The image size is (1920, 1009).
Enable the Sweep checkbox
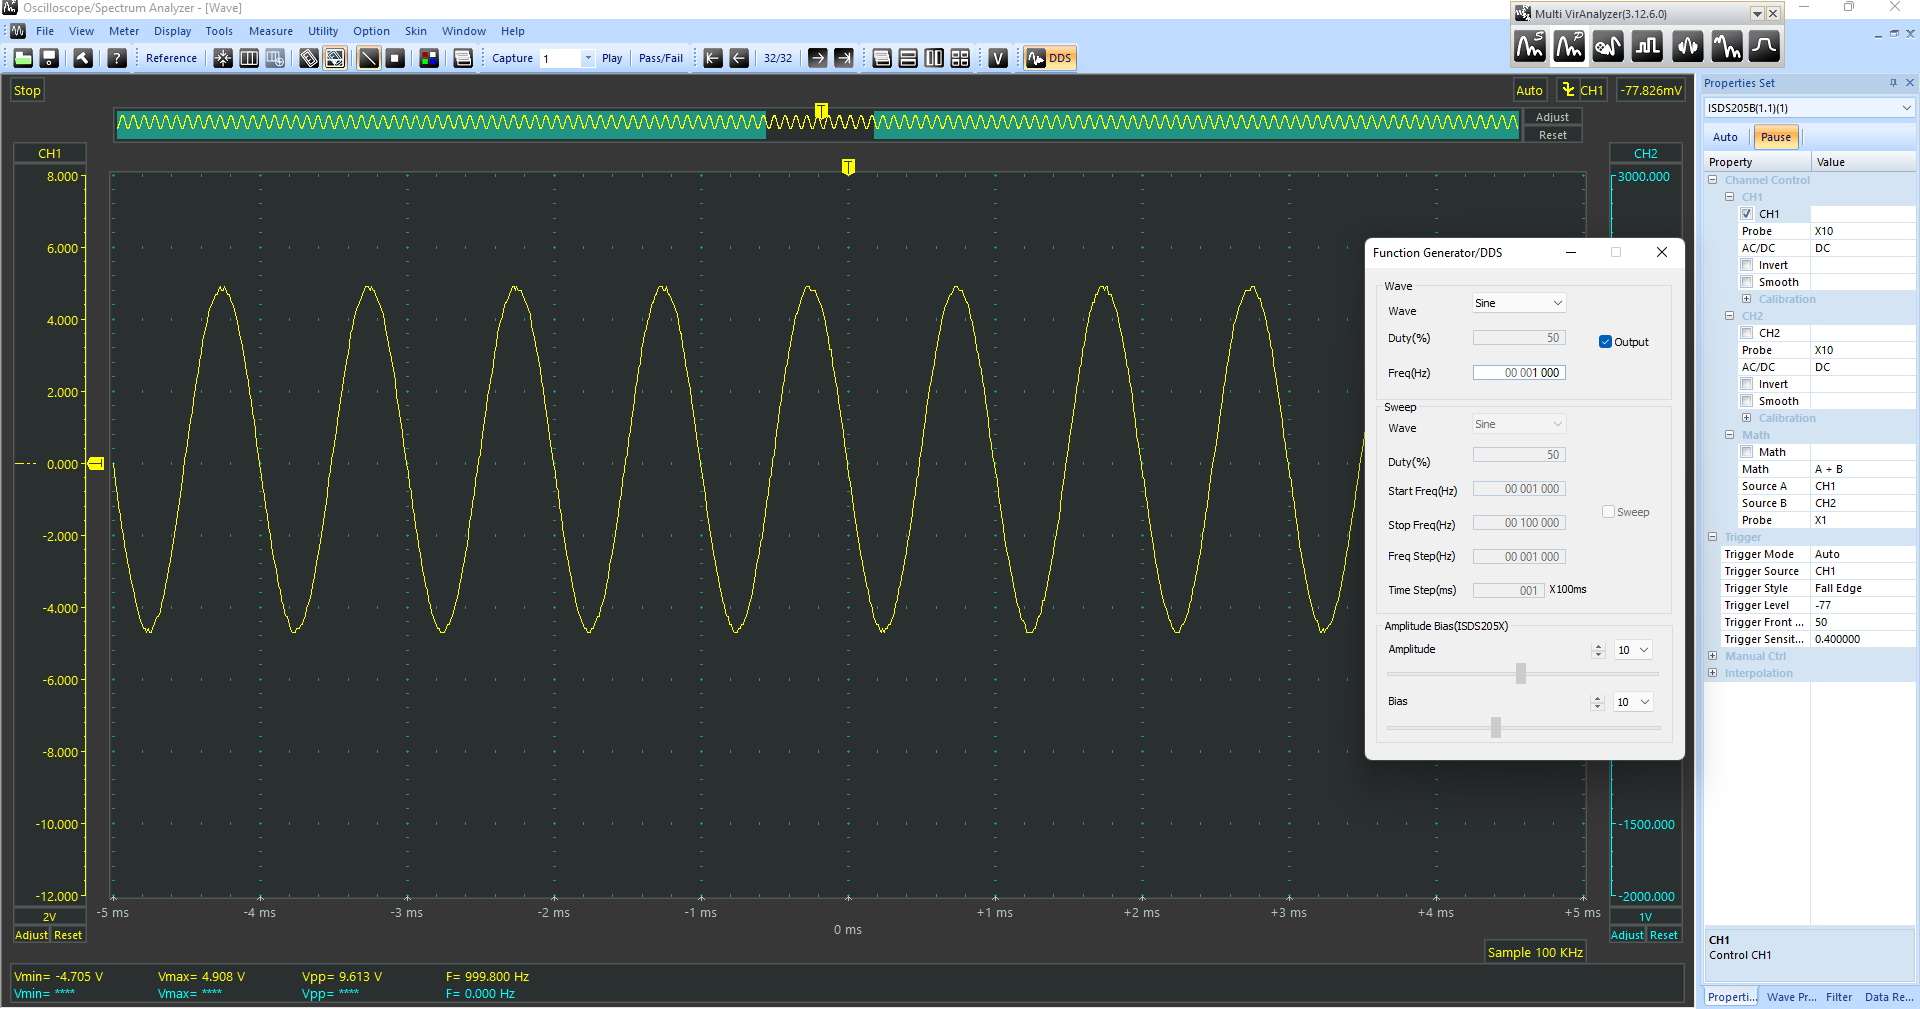pos(1608,512)
